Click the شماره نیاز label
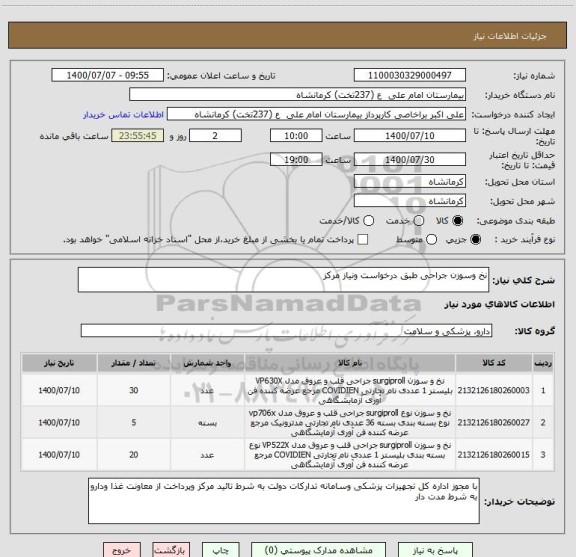576x557 pixels. point(534,76)
